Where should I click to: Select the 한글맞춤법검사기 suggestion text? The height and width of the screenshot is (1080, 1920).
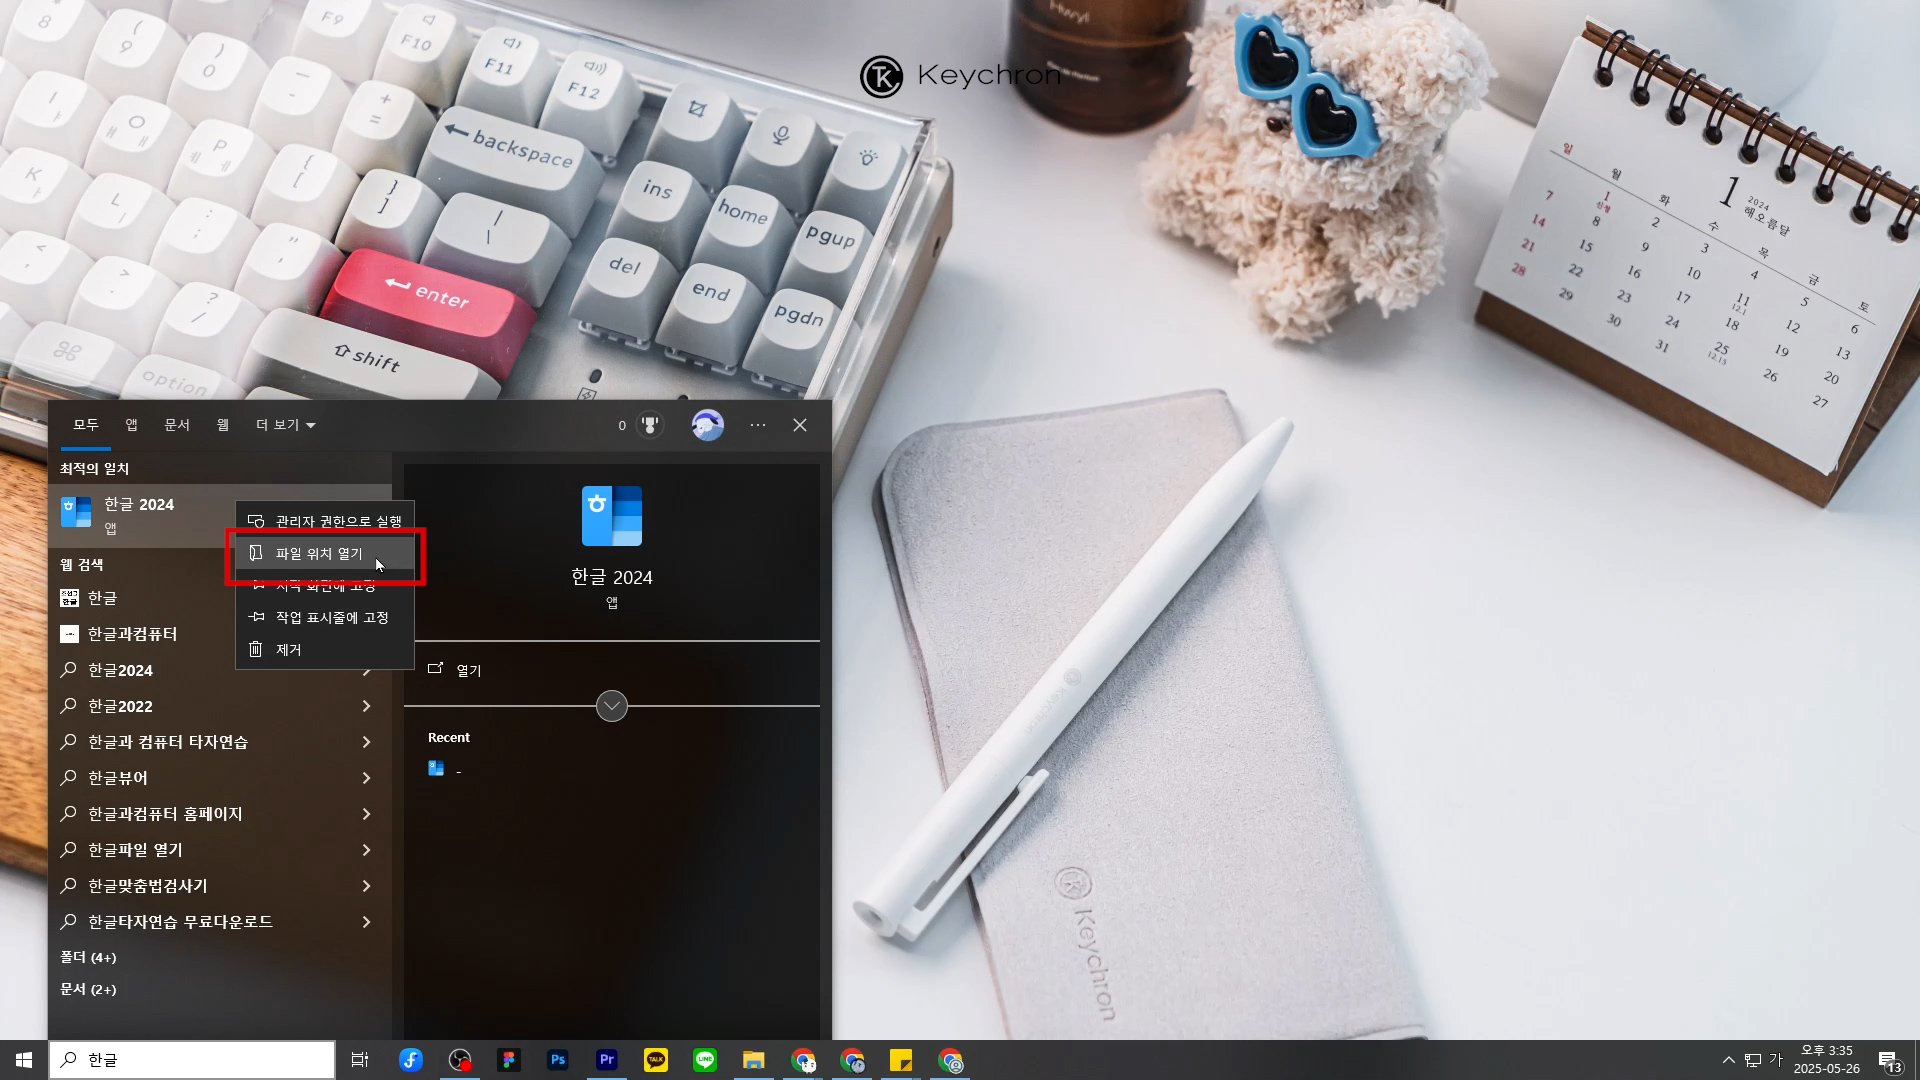[x=148, y=886]
